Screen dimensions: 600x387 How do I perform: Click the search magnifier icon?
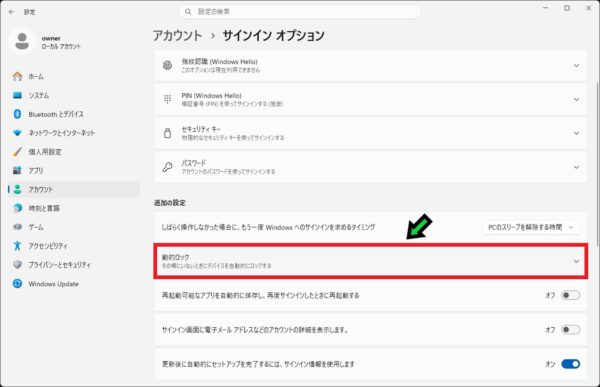click(188, 12)
